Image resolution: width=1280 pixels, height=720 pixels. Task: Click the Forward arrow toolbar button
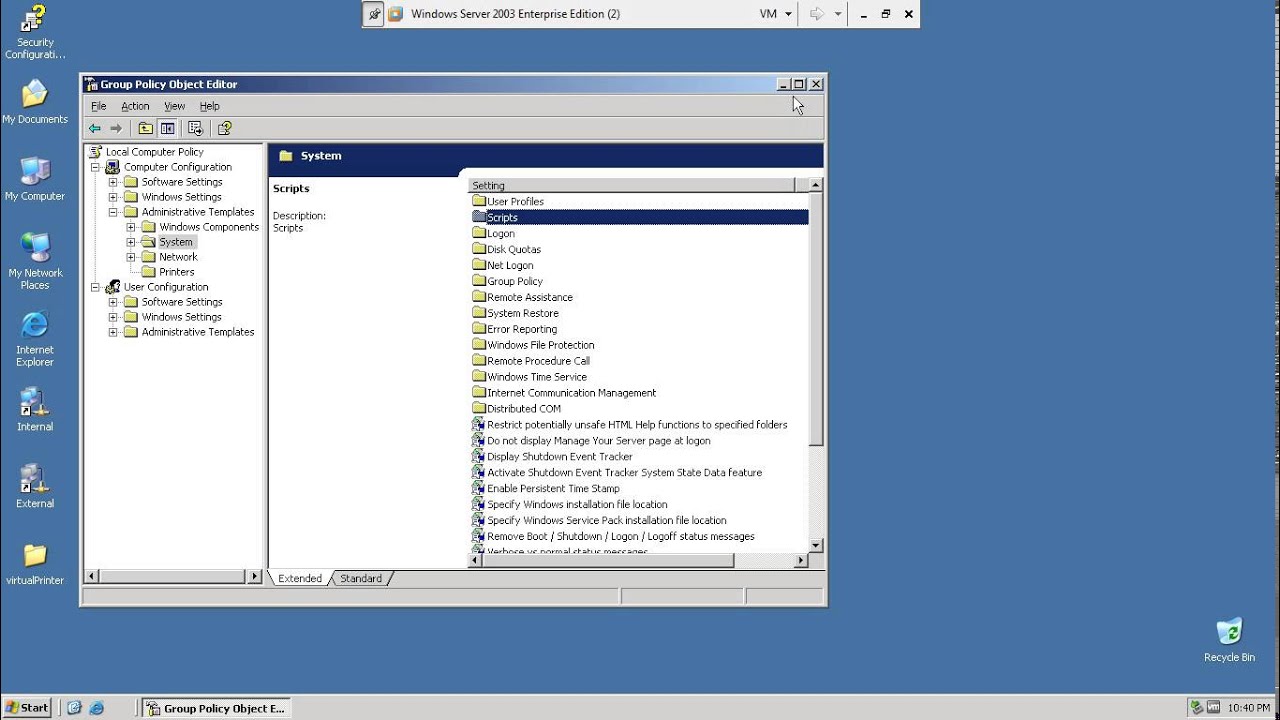click(x=116, y=128)
